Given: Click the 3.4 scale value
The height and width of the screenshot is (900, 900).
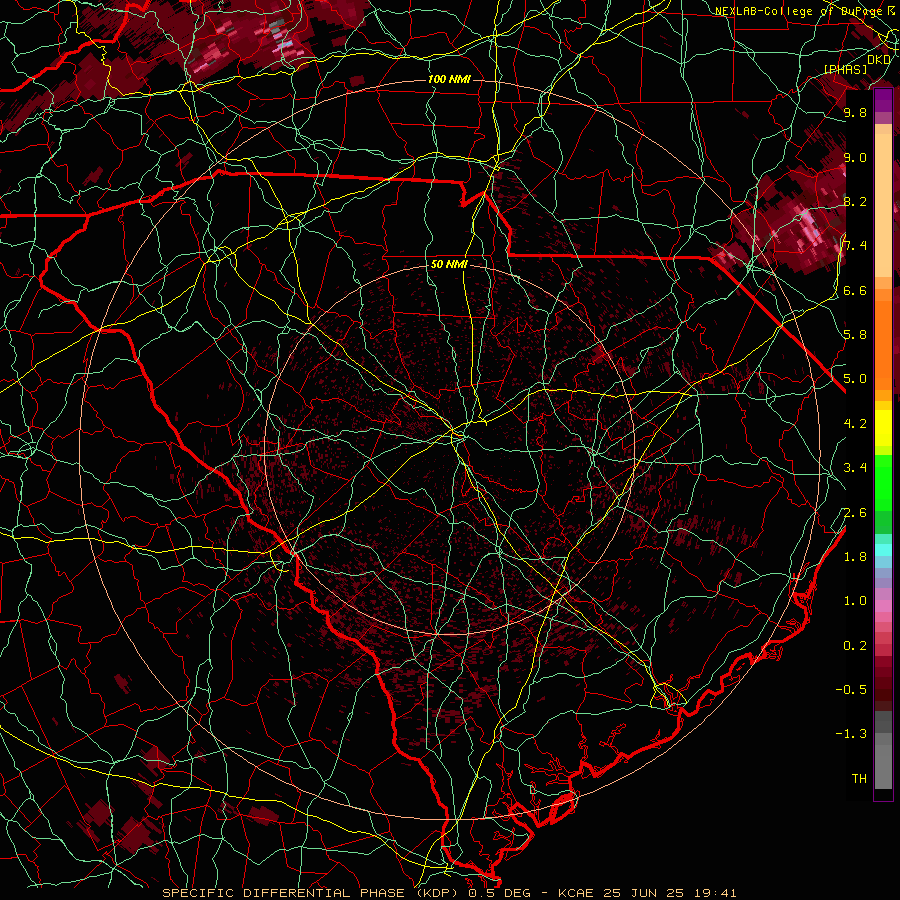Looking at the screenshot, I should pyautogui.click(x=855, y=468).
